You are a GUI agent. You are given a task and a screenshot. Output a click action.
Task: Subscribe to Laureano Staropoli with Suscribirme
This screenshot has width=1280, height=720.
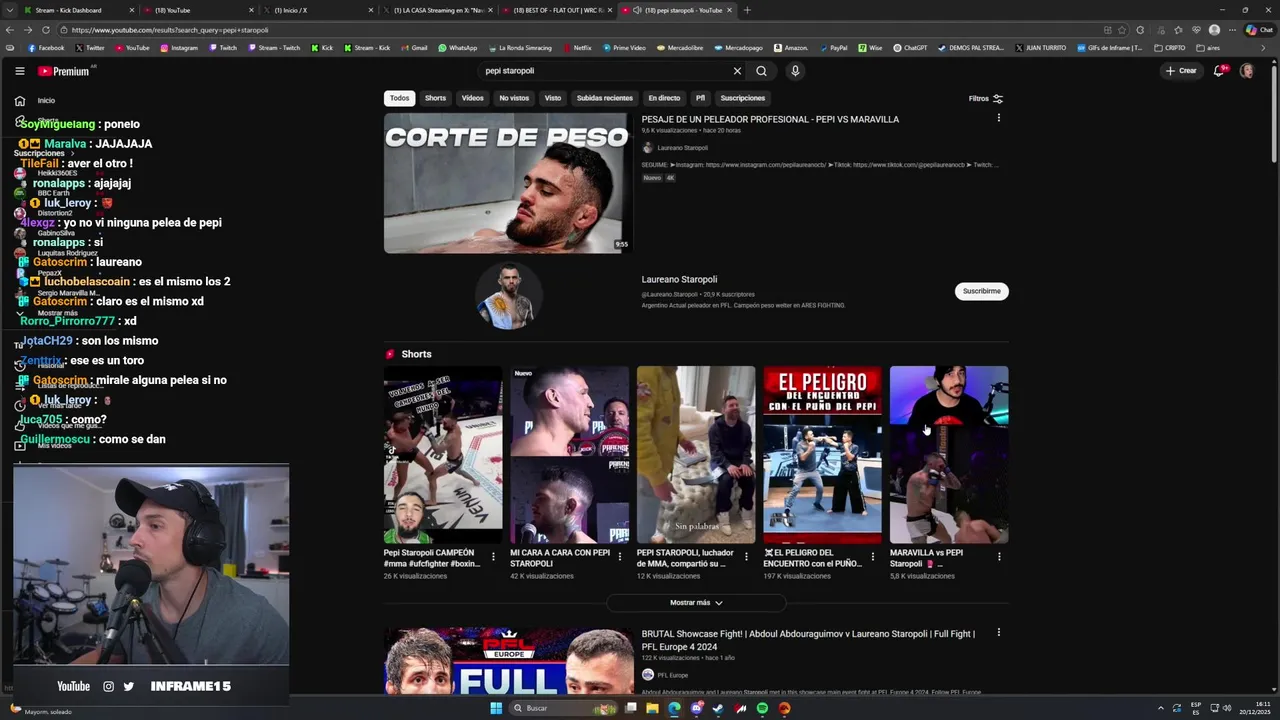click(981, 291)
